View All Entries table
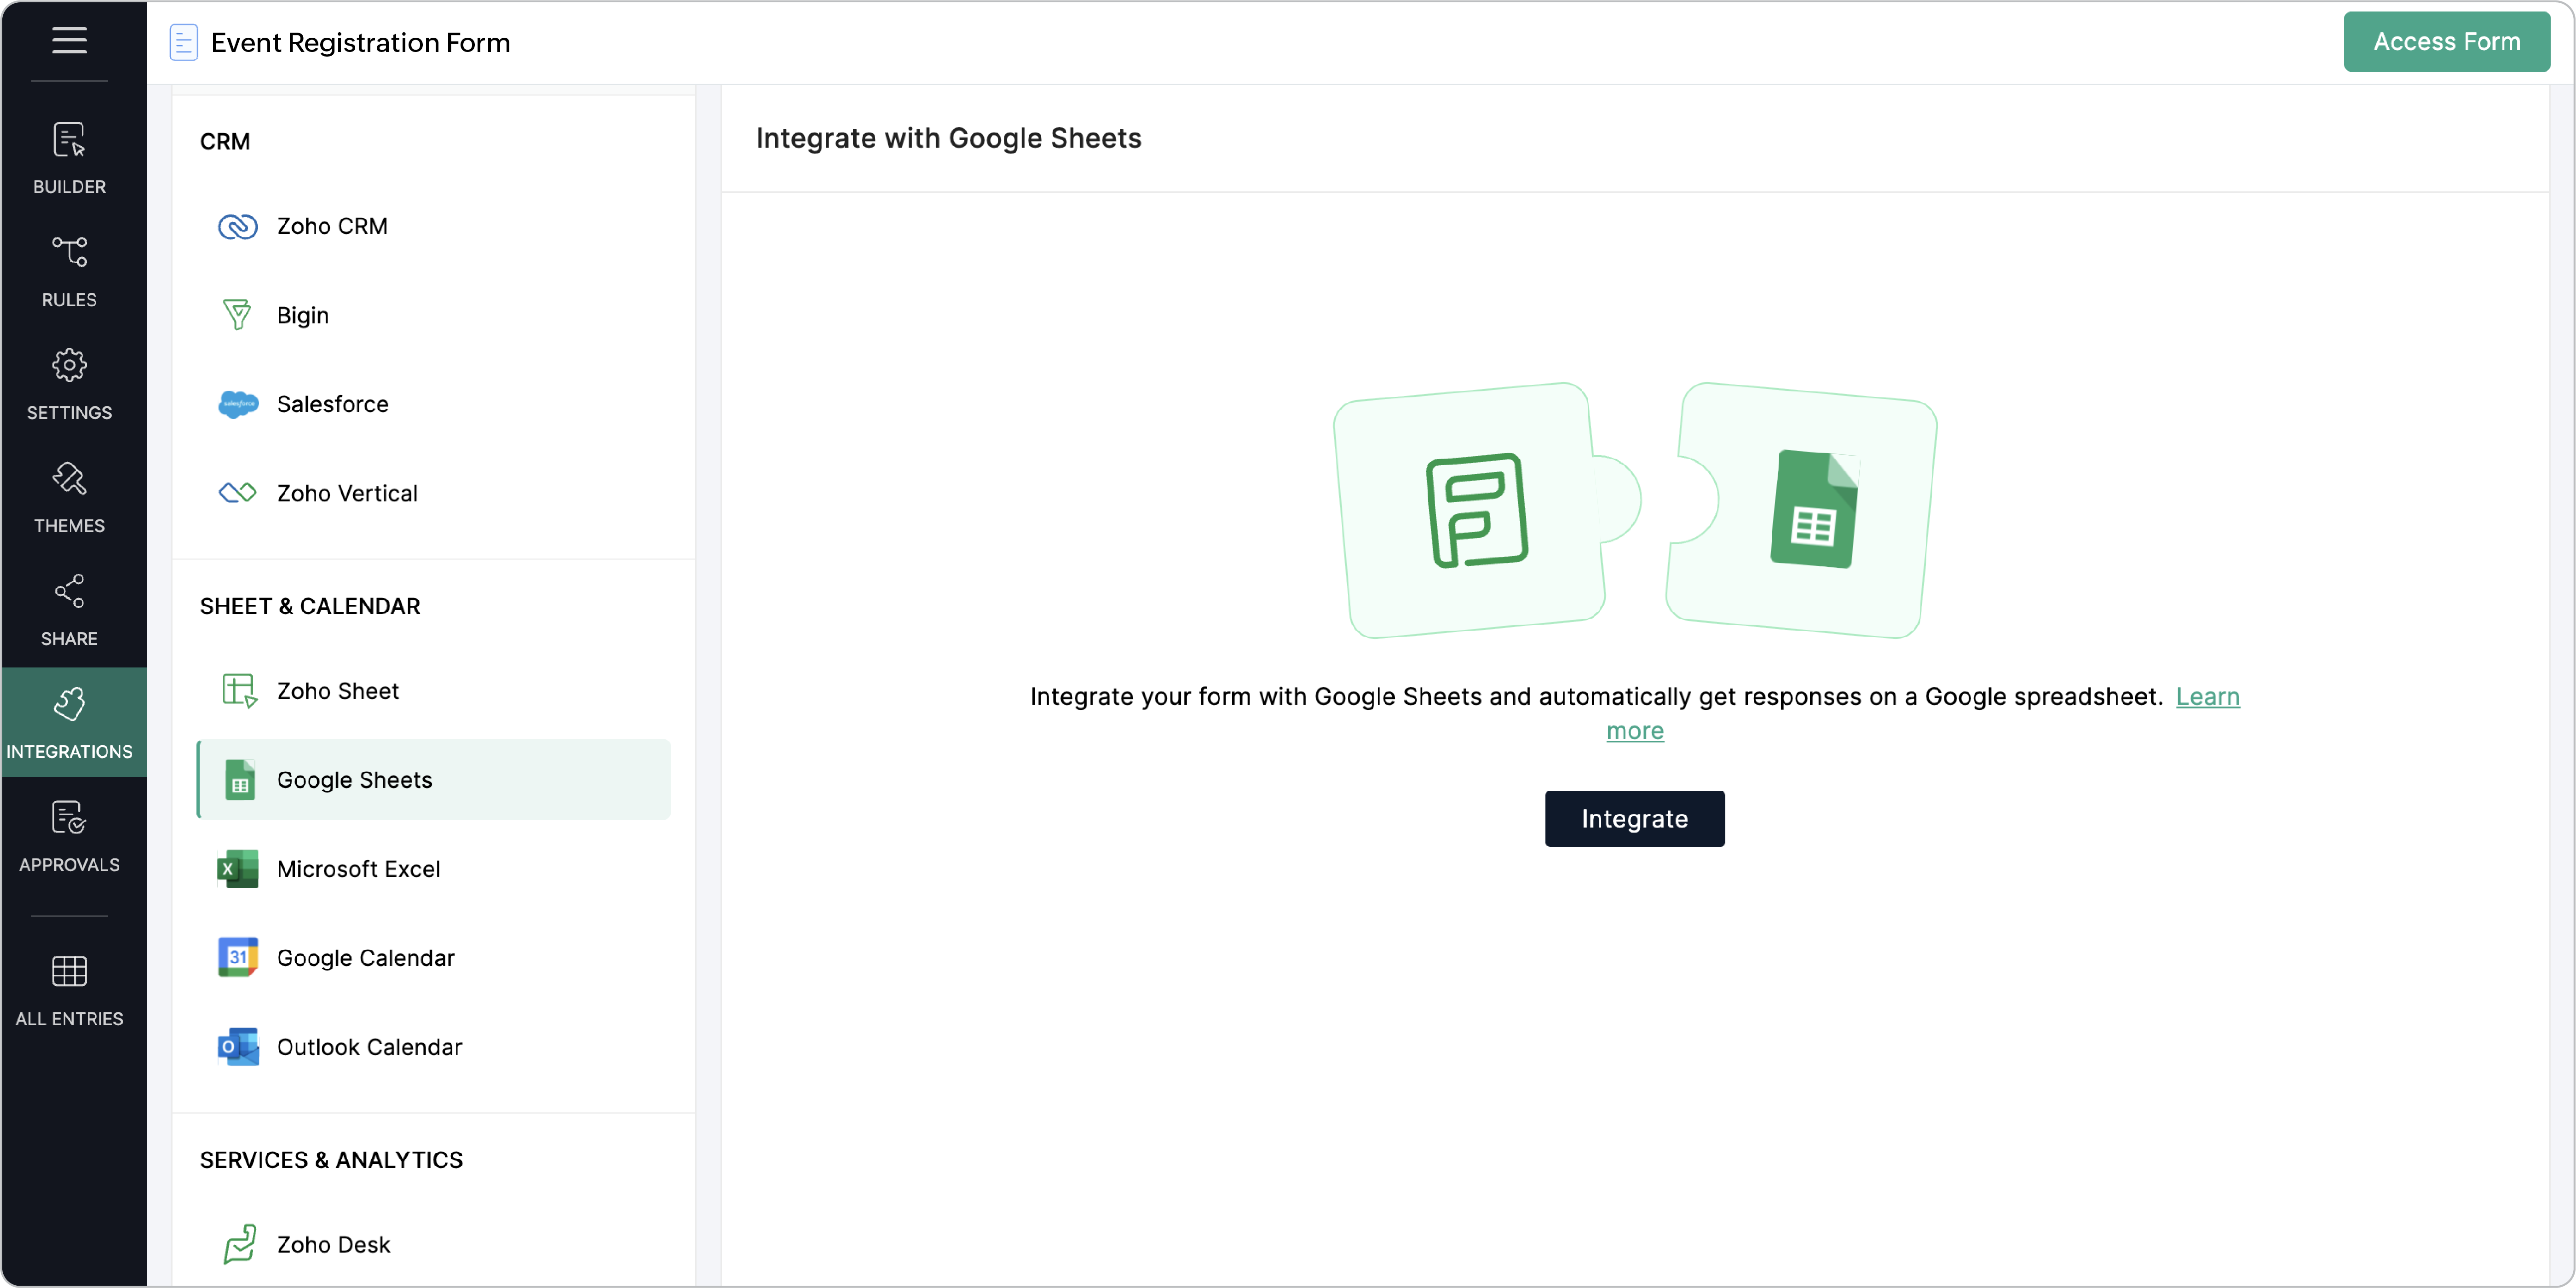Screen dimensions: 2576x1288 (x=69, y=990)
